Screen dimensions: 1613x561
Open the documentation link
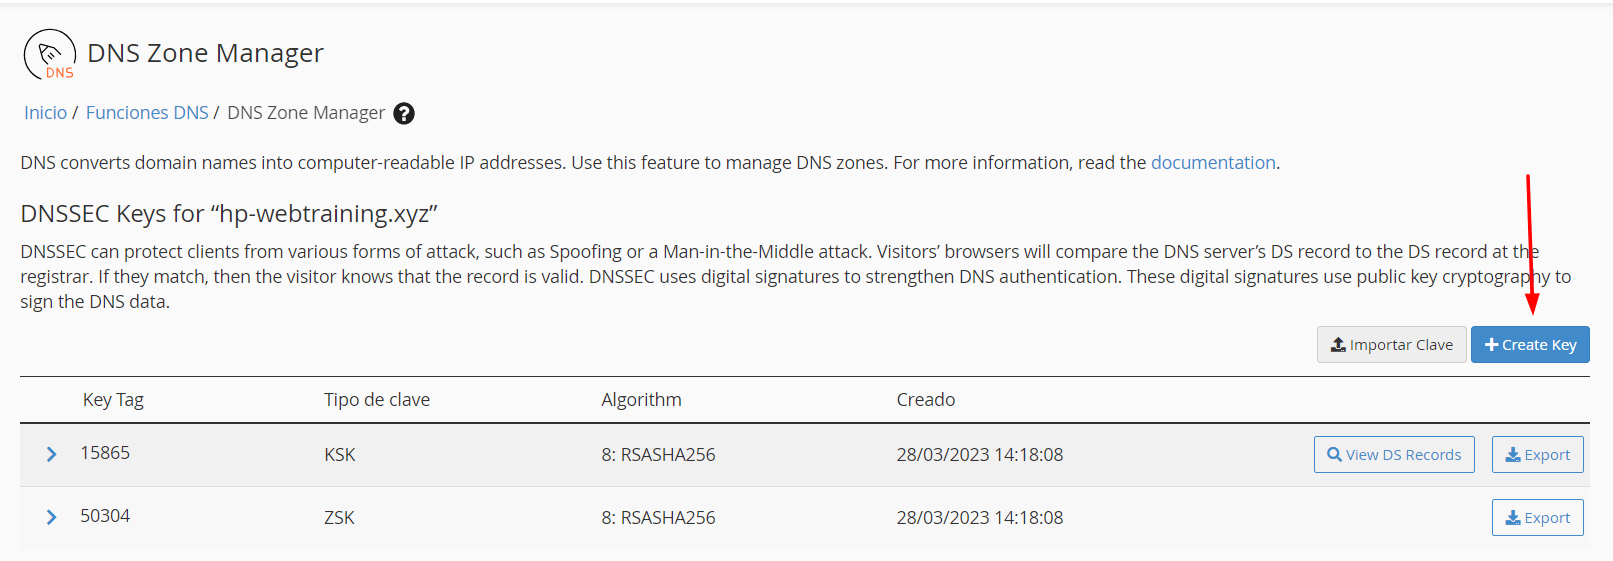pos(1213,163)
